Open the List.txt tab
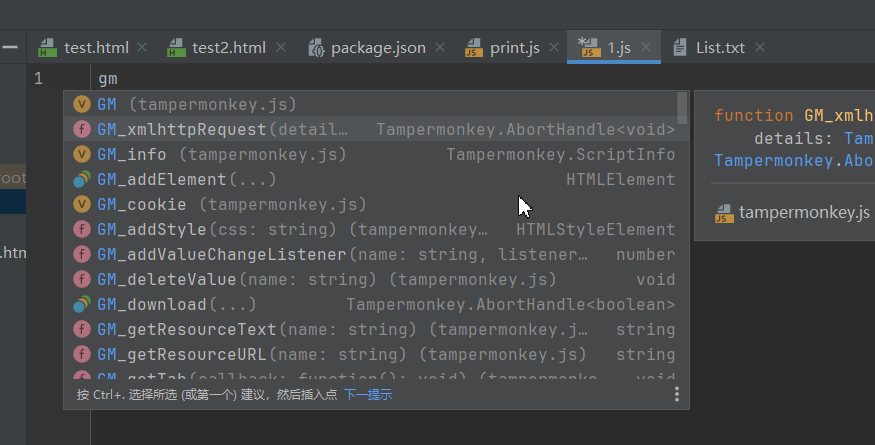Viewport: 875px width, 445px height. click(x=718, y=47)
